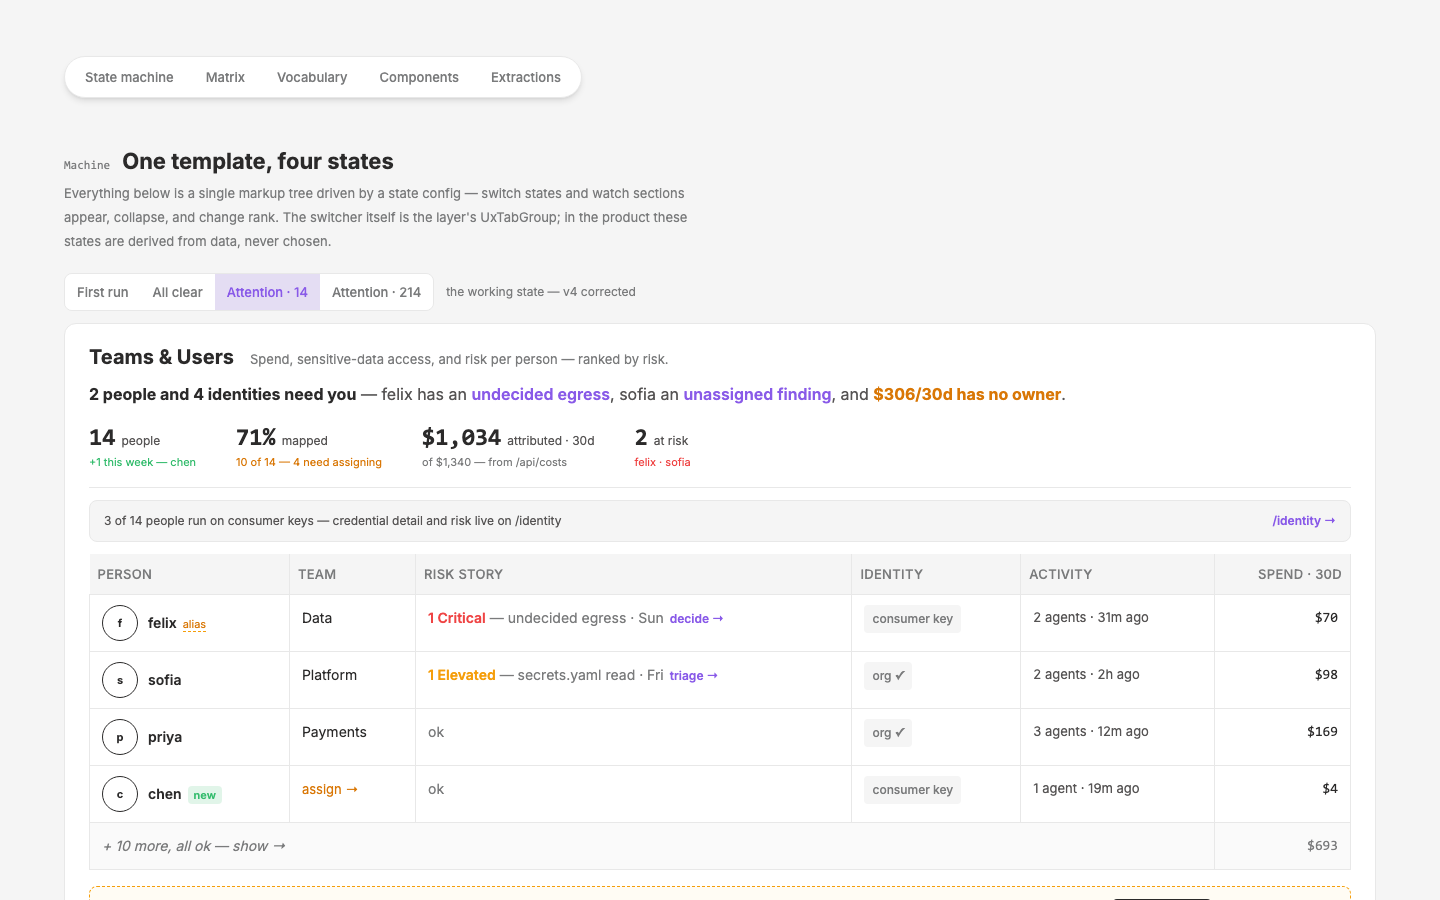Click the Teams & Users heading
Screen dimensions: 1440x900
(x=161, y=357)
